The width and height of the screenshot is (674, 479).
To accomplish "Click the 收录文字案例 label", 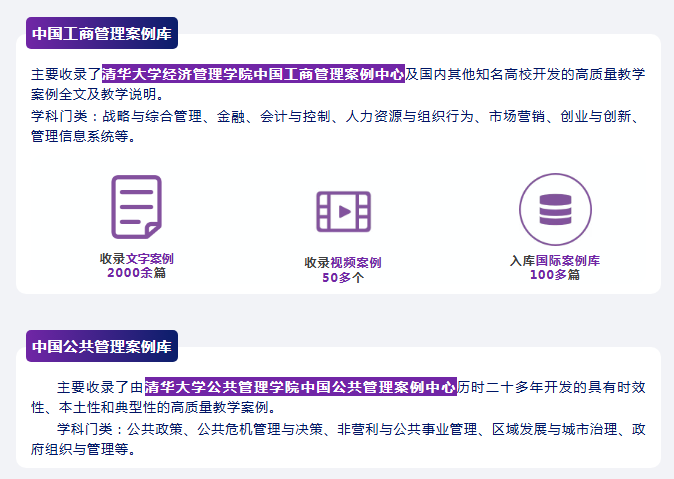I will tap(136, 258).
